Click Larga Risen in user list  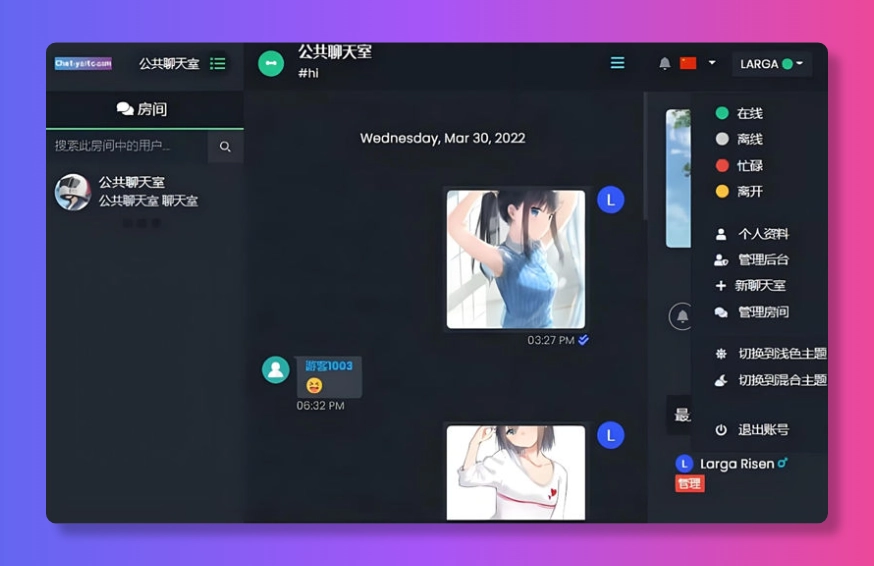pos(737,464)
